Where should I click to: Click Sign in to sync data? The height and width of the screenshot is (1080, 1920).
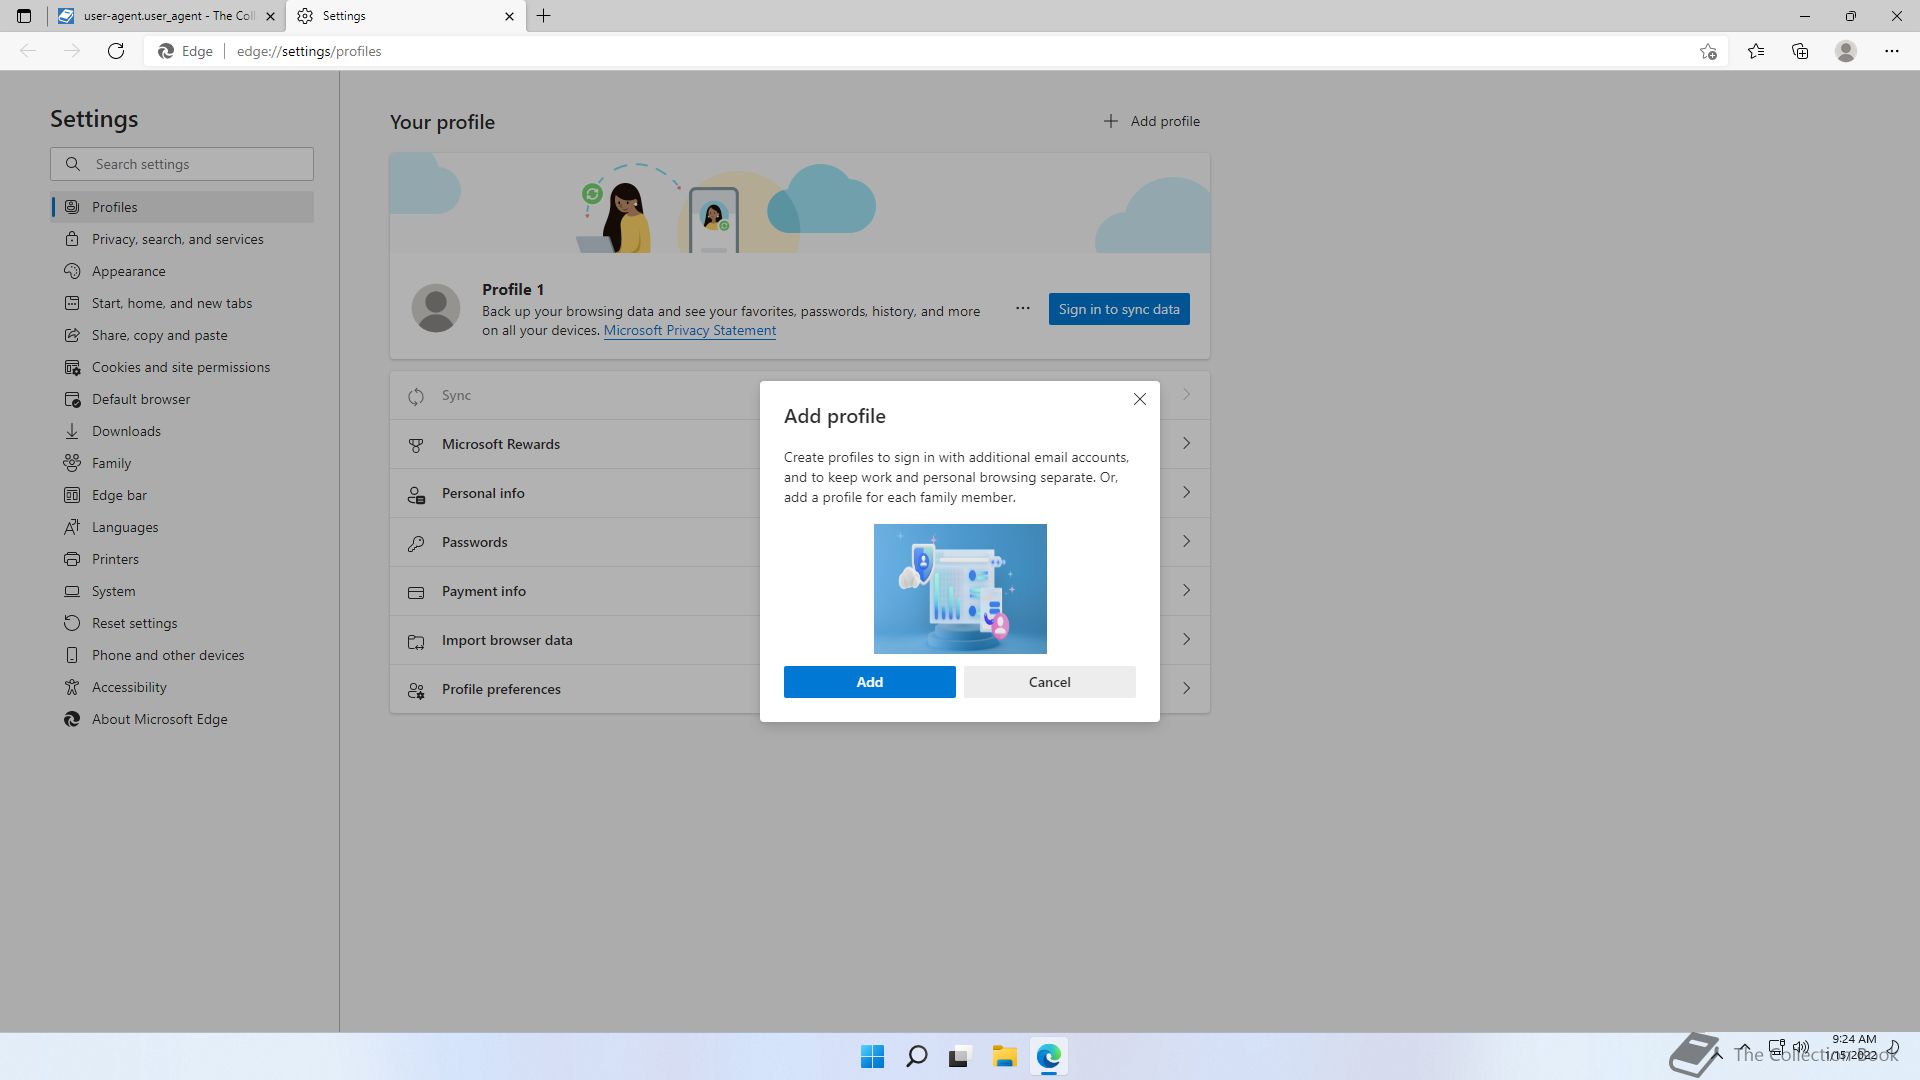[x=1119, y=309]
